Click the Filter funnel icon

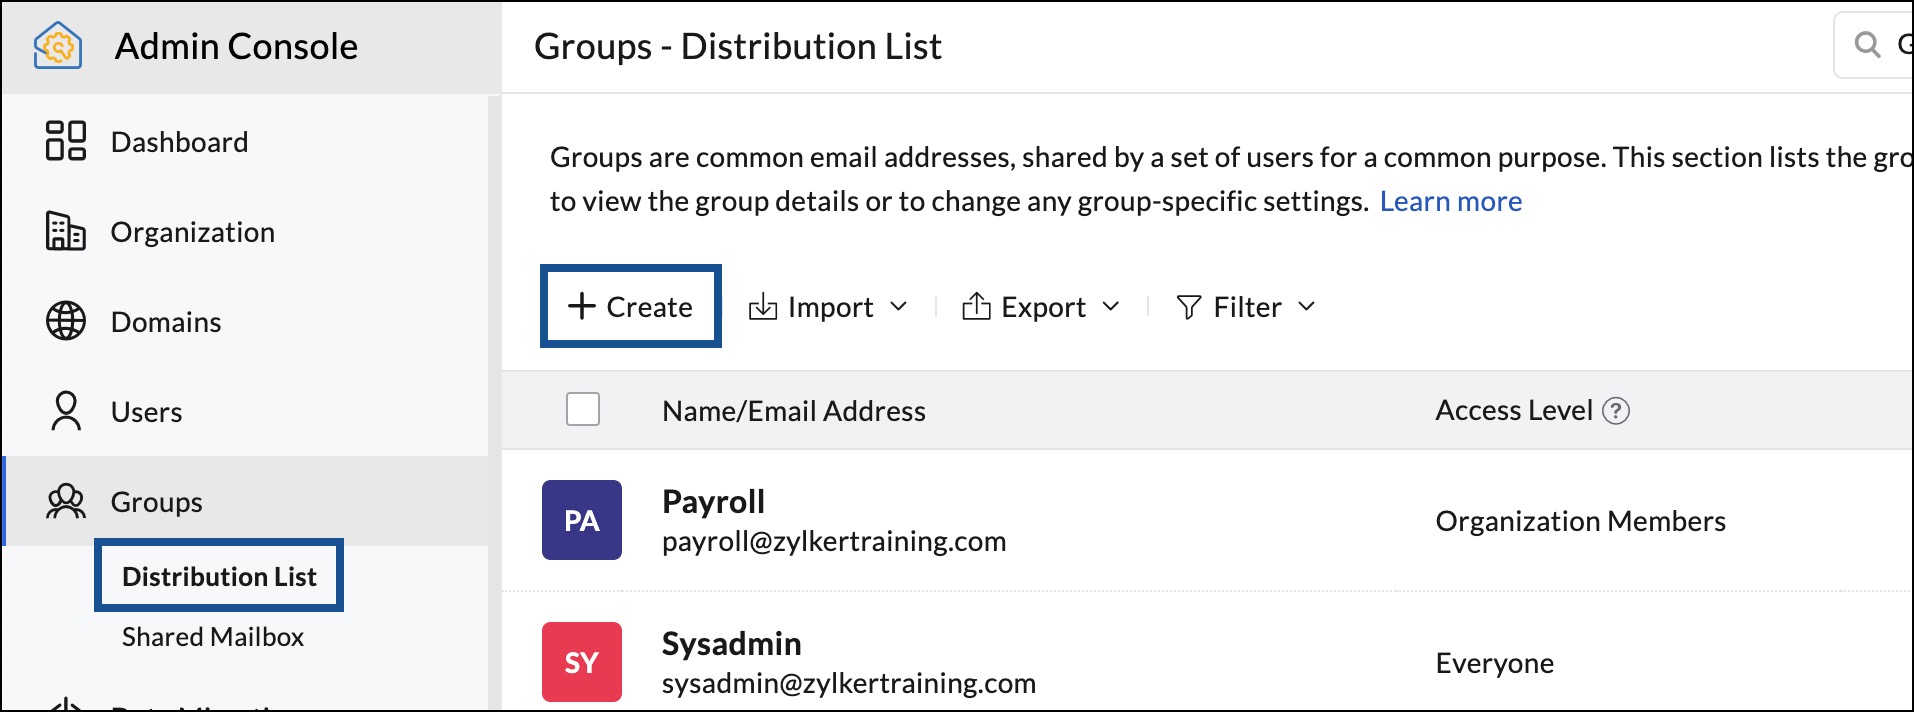pos(1189,307)
